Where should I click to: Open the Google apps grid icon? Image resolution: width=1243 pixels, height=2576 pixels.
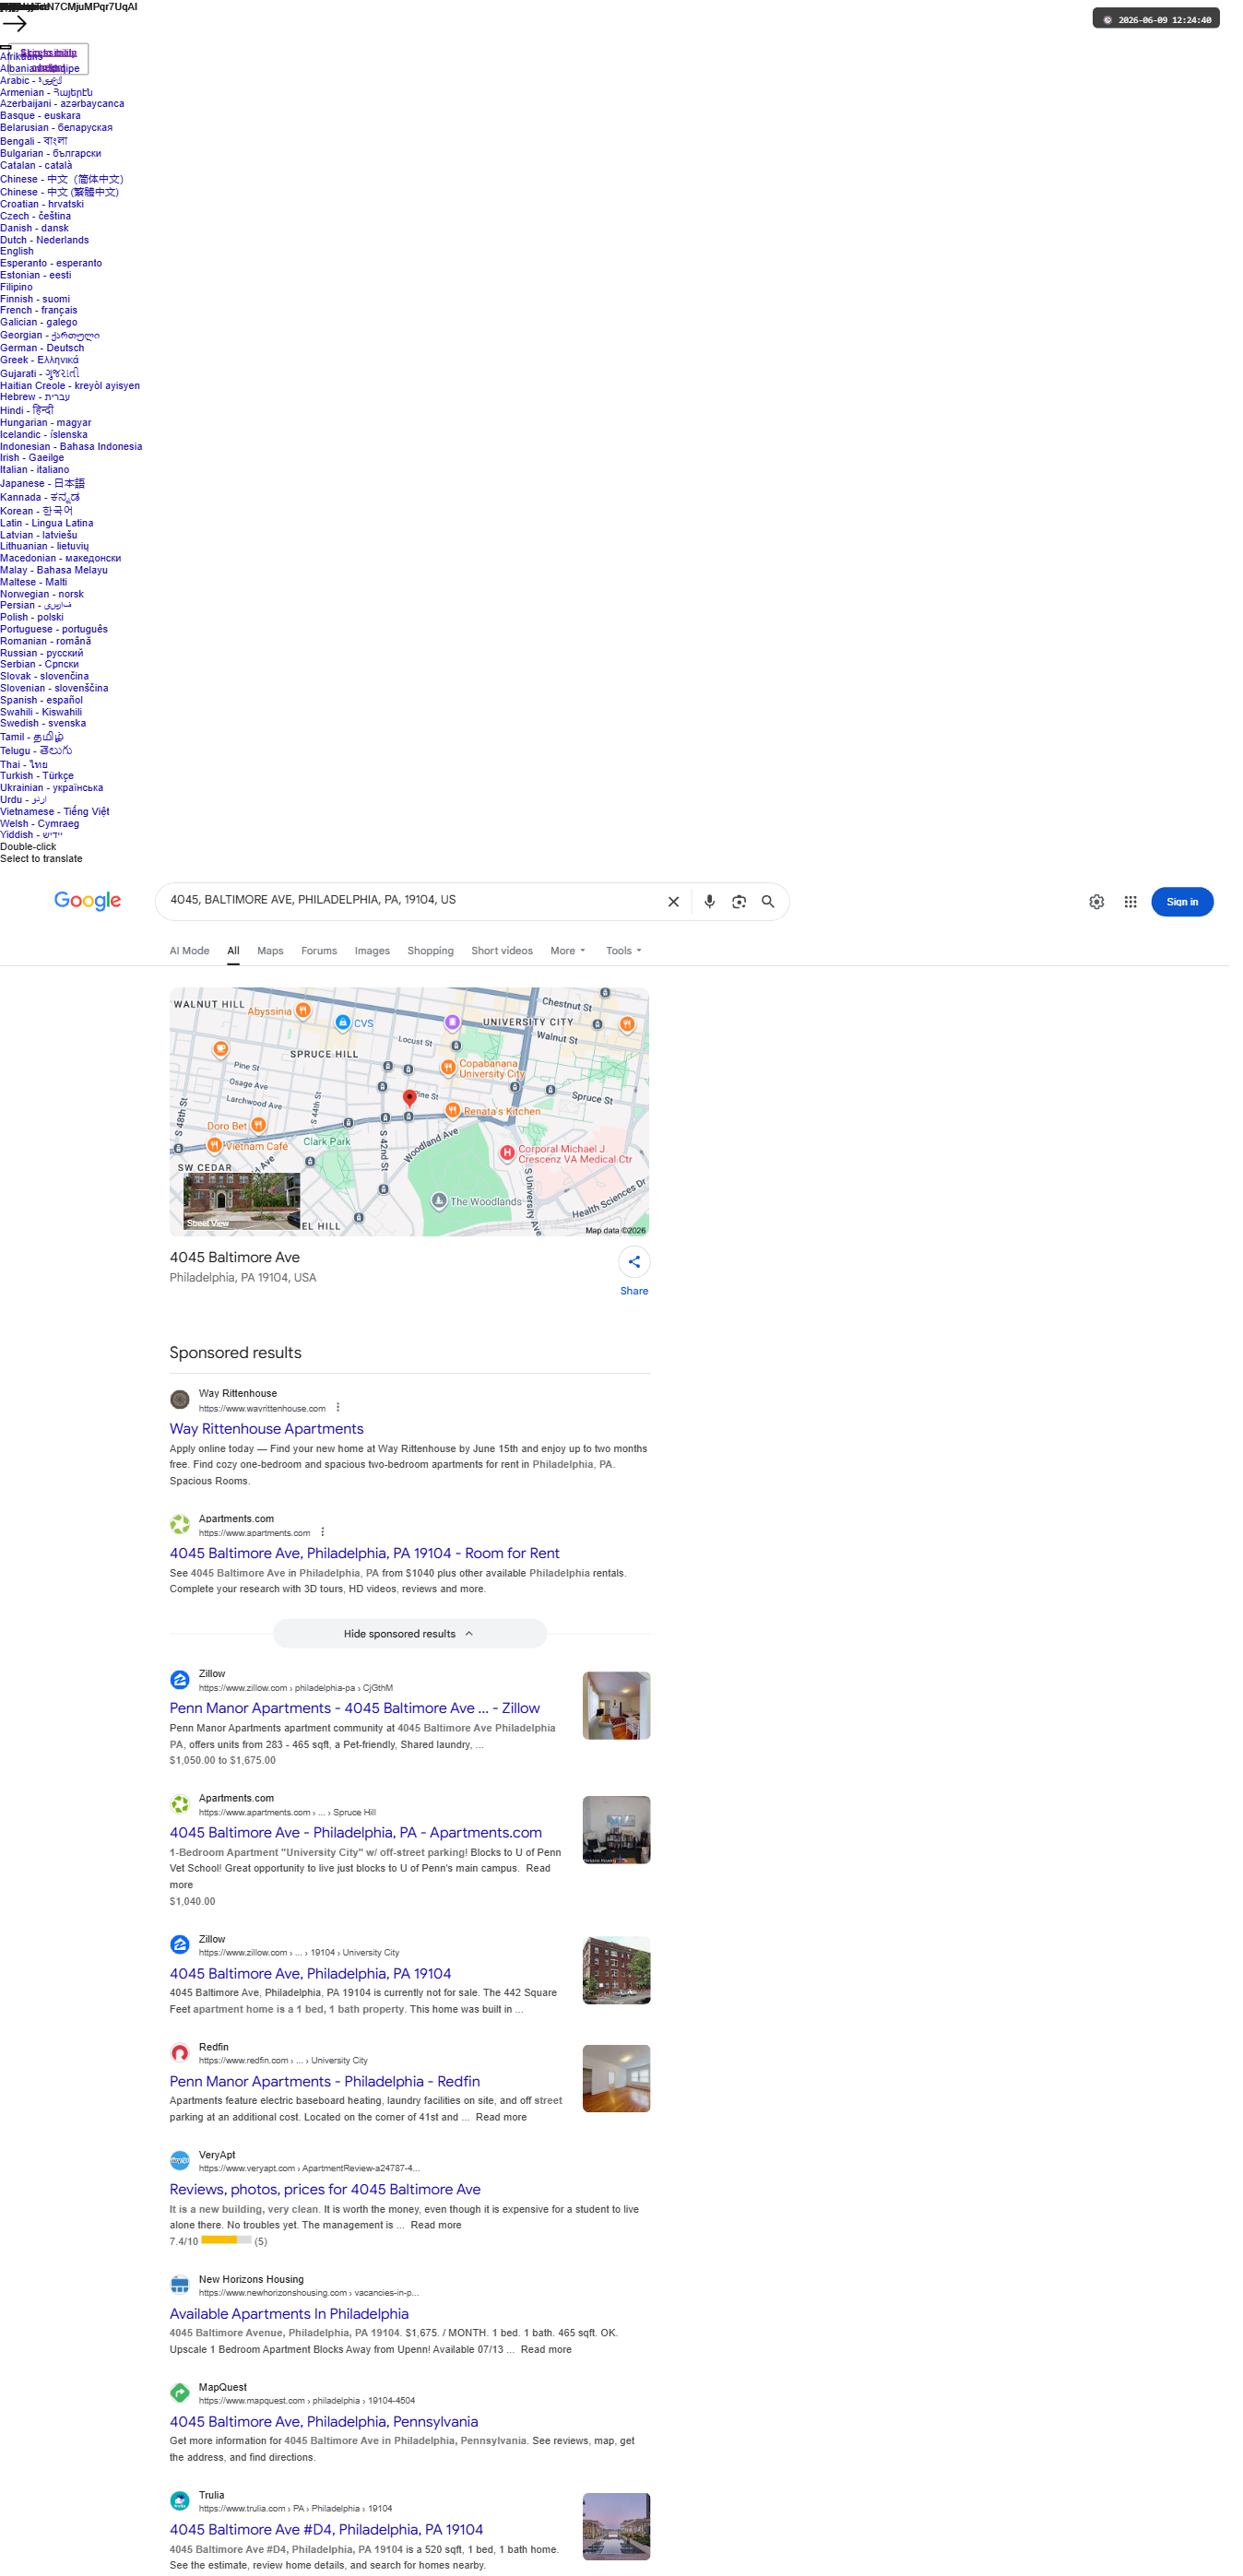pos(1130,902)
